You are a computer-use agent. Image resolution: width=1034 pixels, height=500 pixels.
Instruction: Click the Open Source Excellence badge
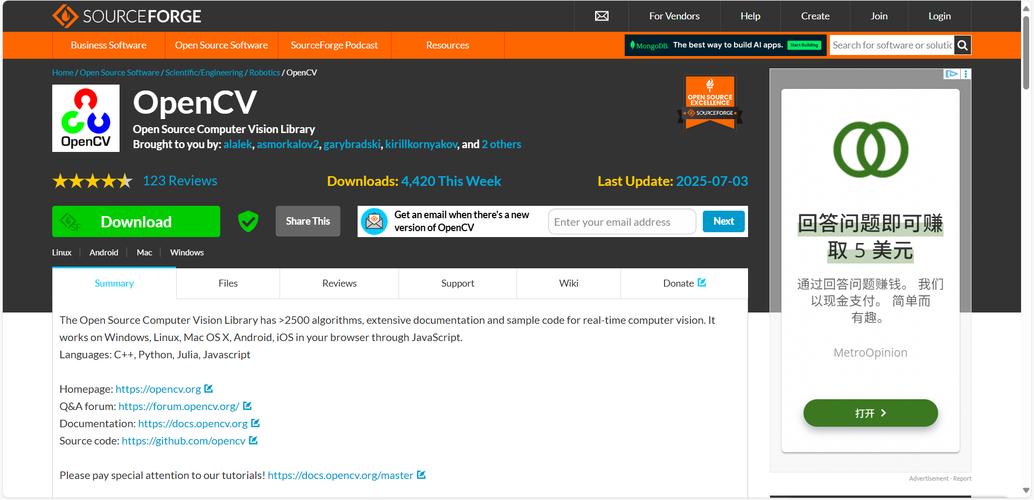pyautogui.click(x=710, y=102)
